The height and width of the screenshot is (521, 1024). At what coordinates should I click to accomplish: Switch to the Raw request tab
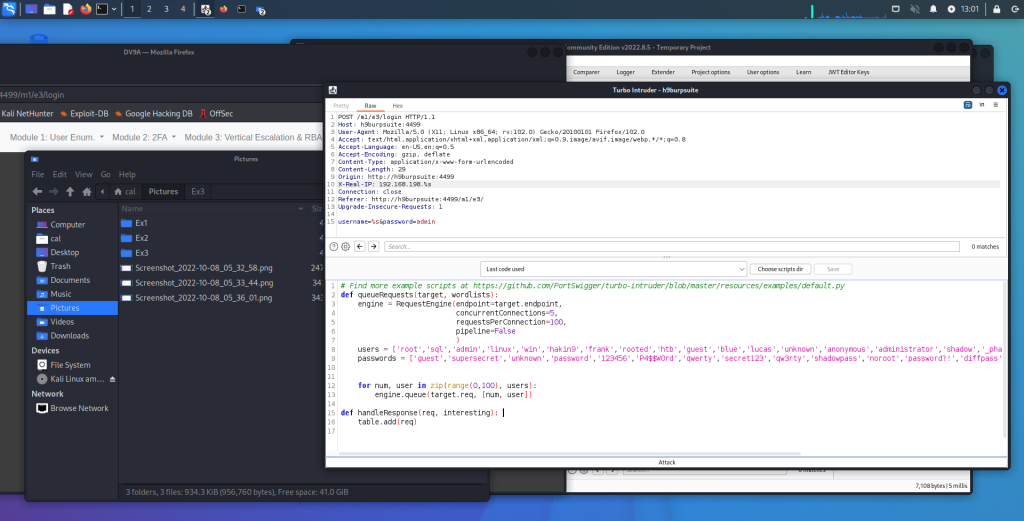click(370, 106)
